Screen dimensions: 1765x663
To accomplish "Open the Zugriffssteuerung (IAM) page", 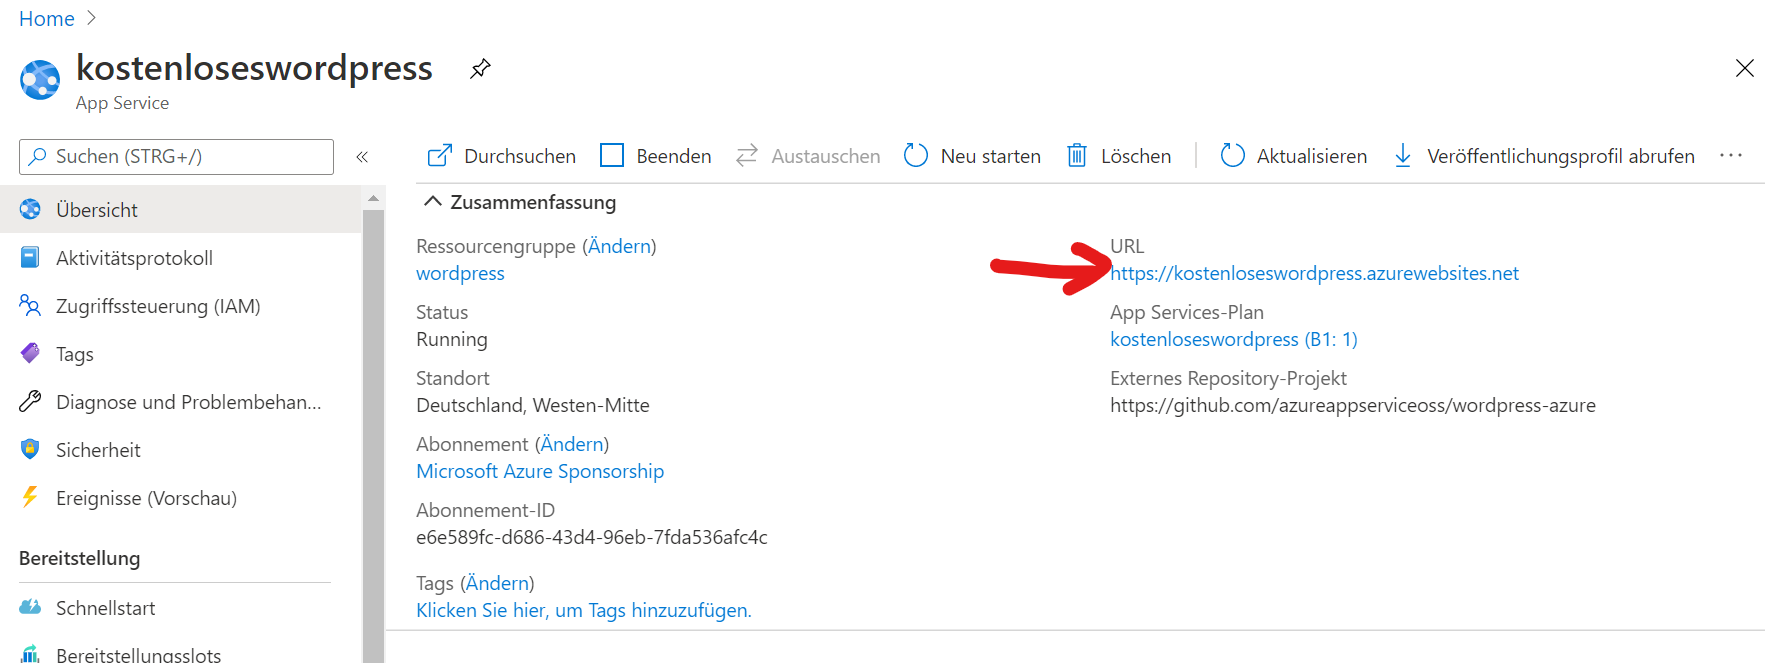I will pos(157,306).
